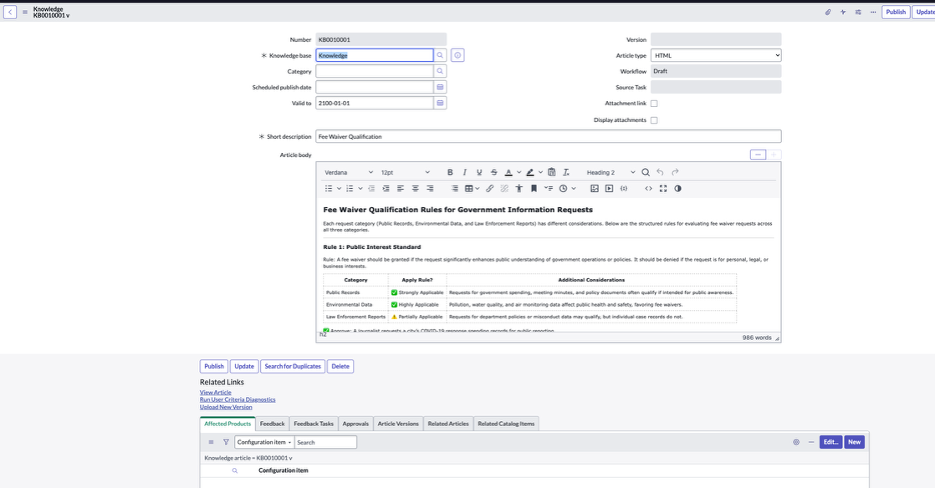
Task: Center align text in editor
Action: 415,189
